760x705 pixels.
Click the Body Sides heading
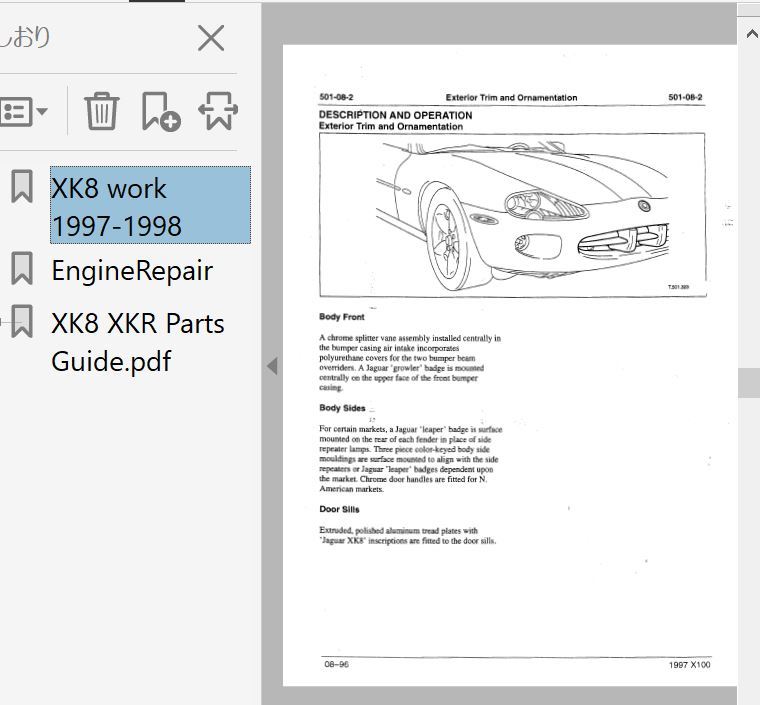point(342,408)
